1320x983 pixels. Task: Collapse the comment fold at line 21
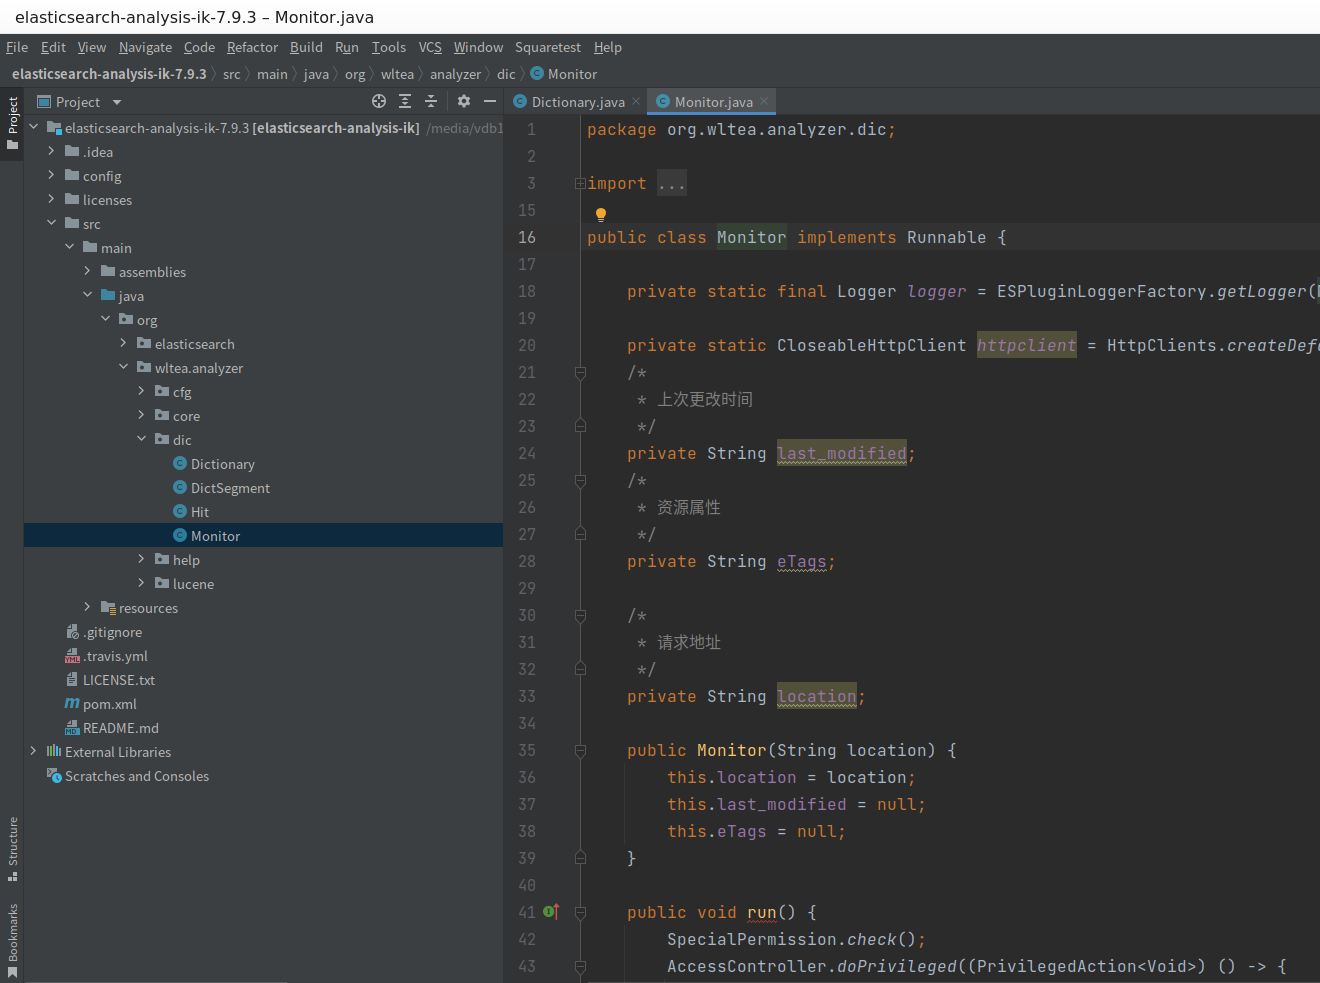click(x=580, y=372)
